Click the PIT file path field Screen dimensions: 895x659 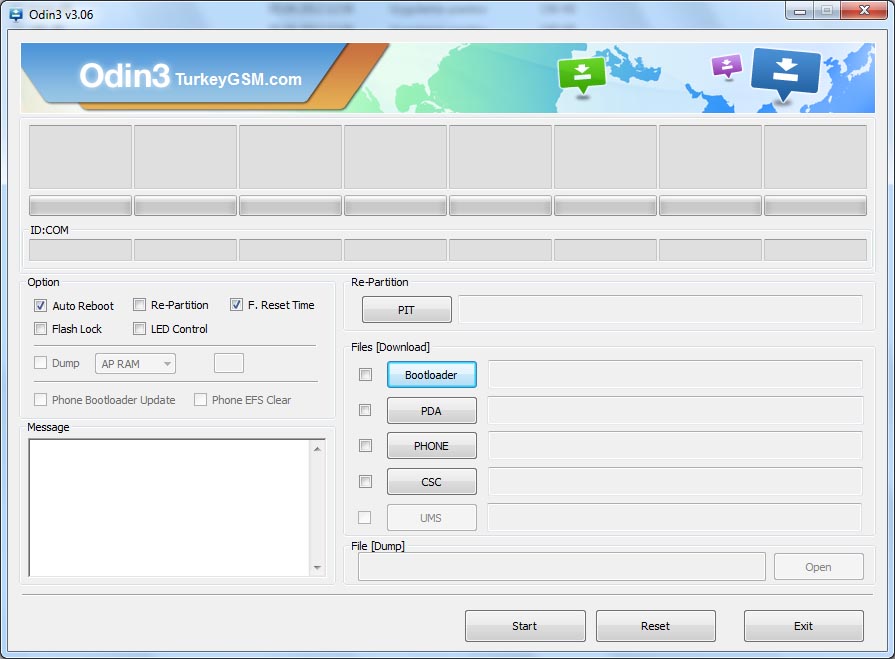[x=660, y=310]
